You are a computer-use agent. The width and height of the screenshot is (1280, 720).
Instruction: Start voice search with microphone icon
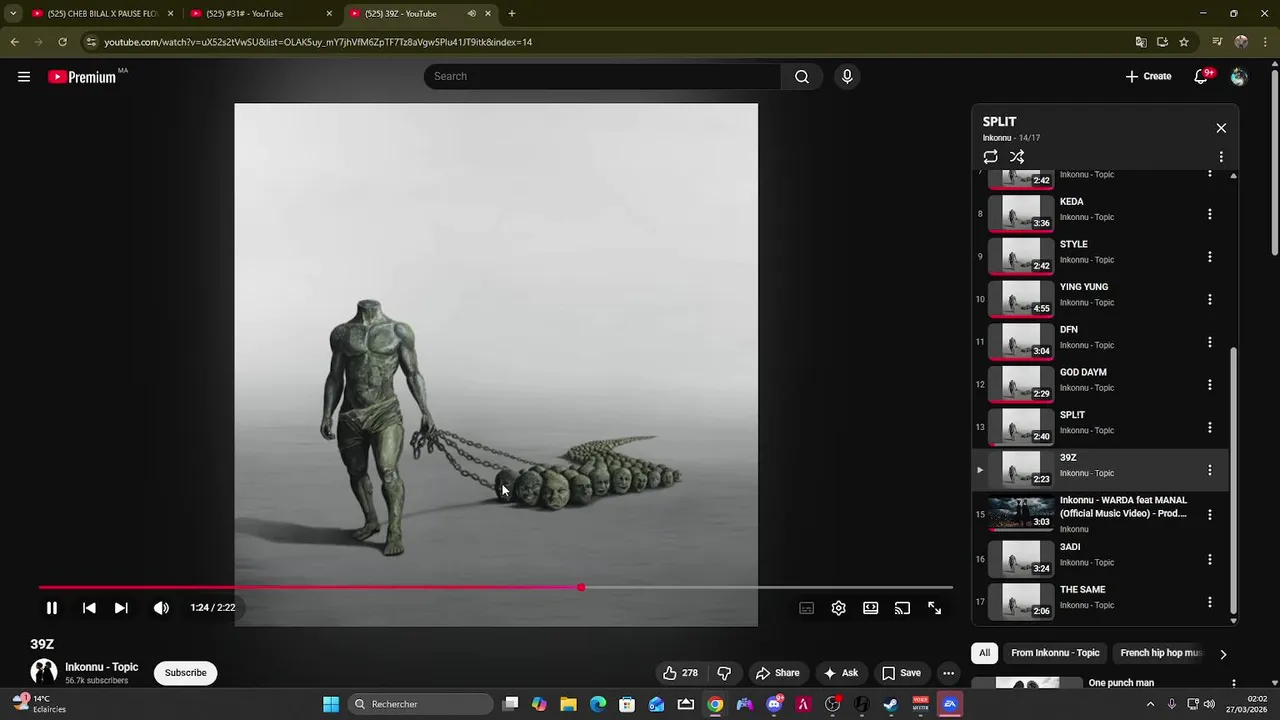point(847,76)
